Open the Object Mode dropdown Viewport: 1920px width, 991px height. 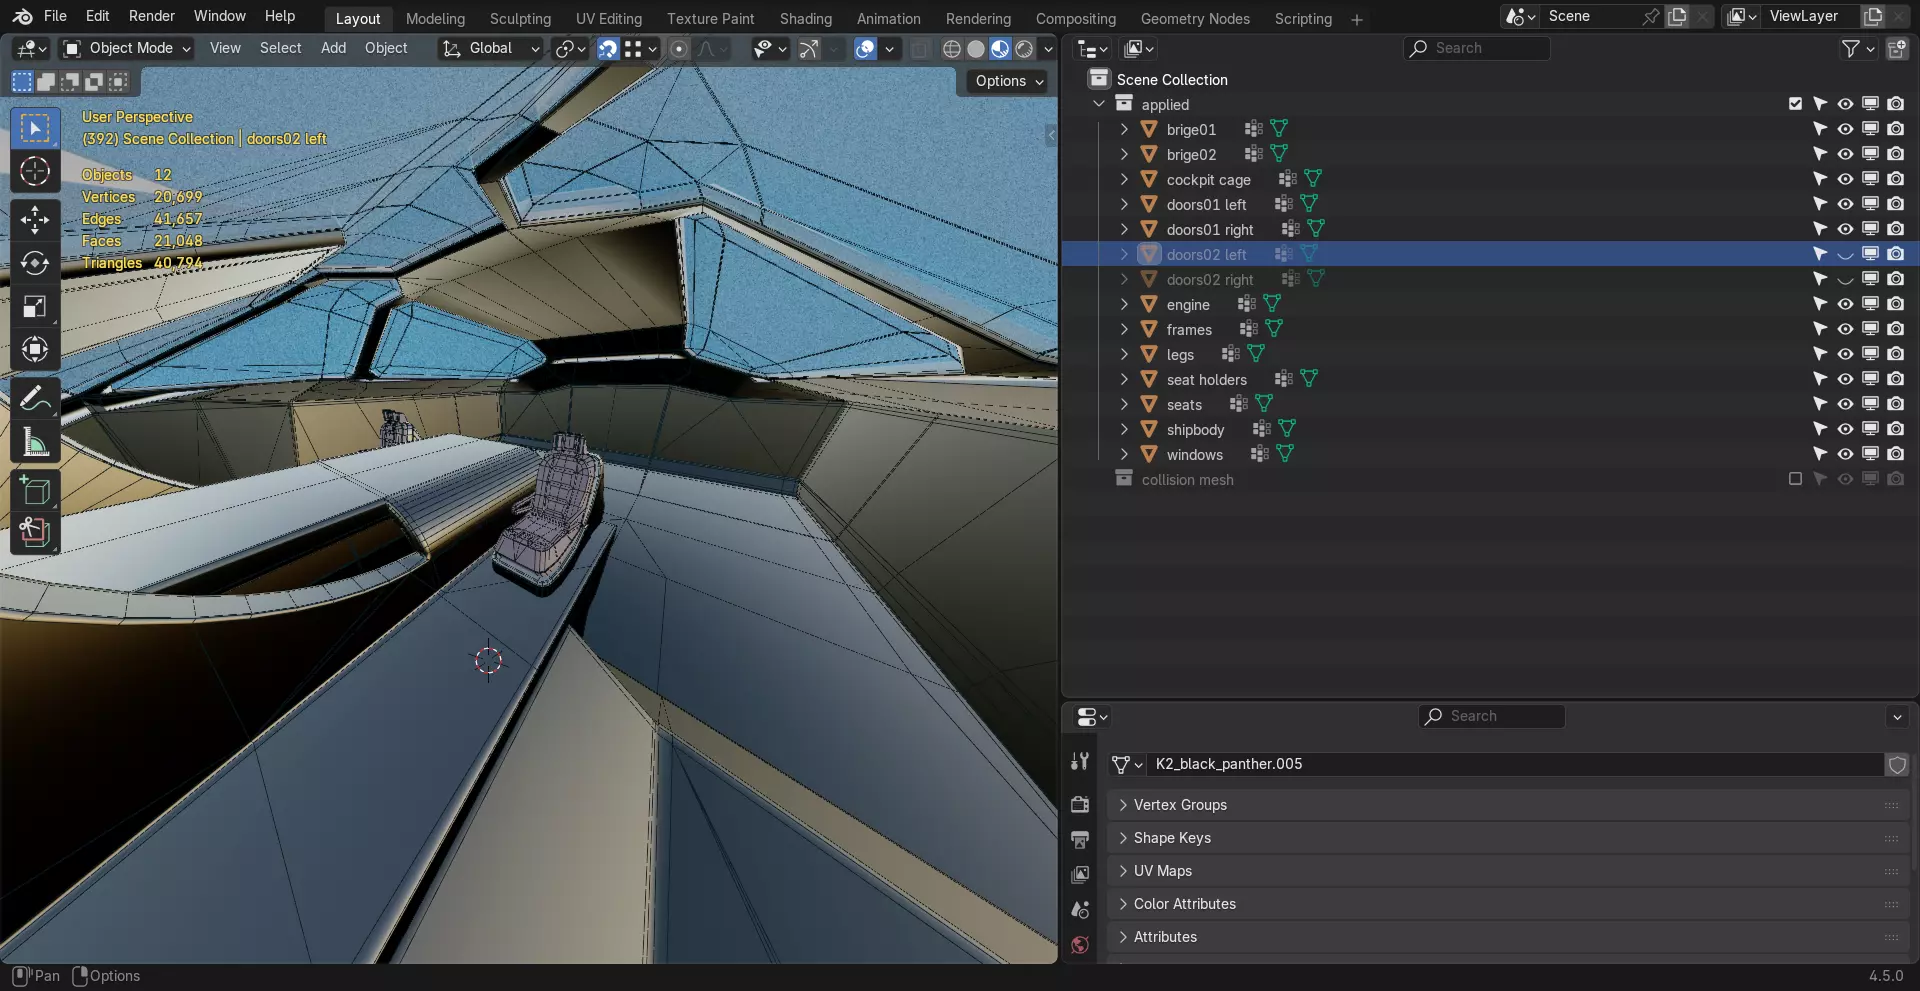pyautogui.click(x=126, y=48)
